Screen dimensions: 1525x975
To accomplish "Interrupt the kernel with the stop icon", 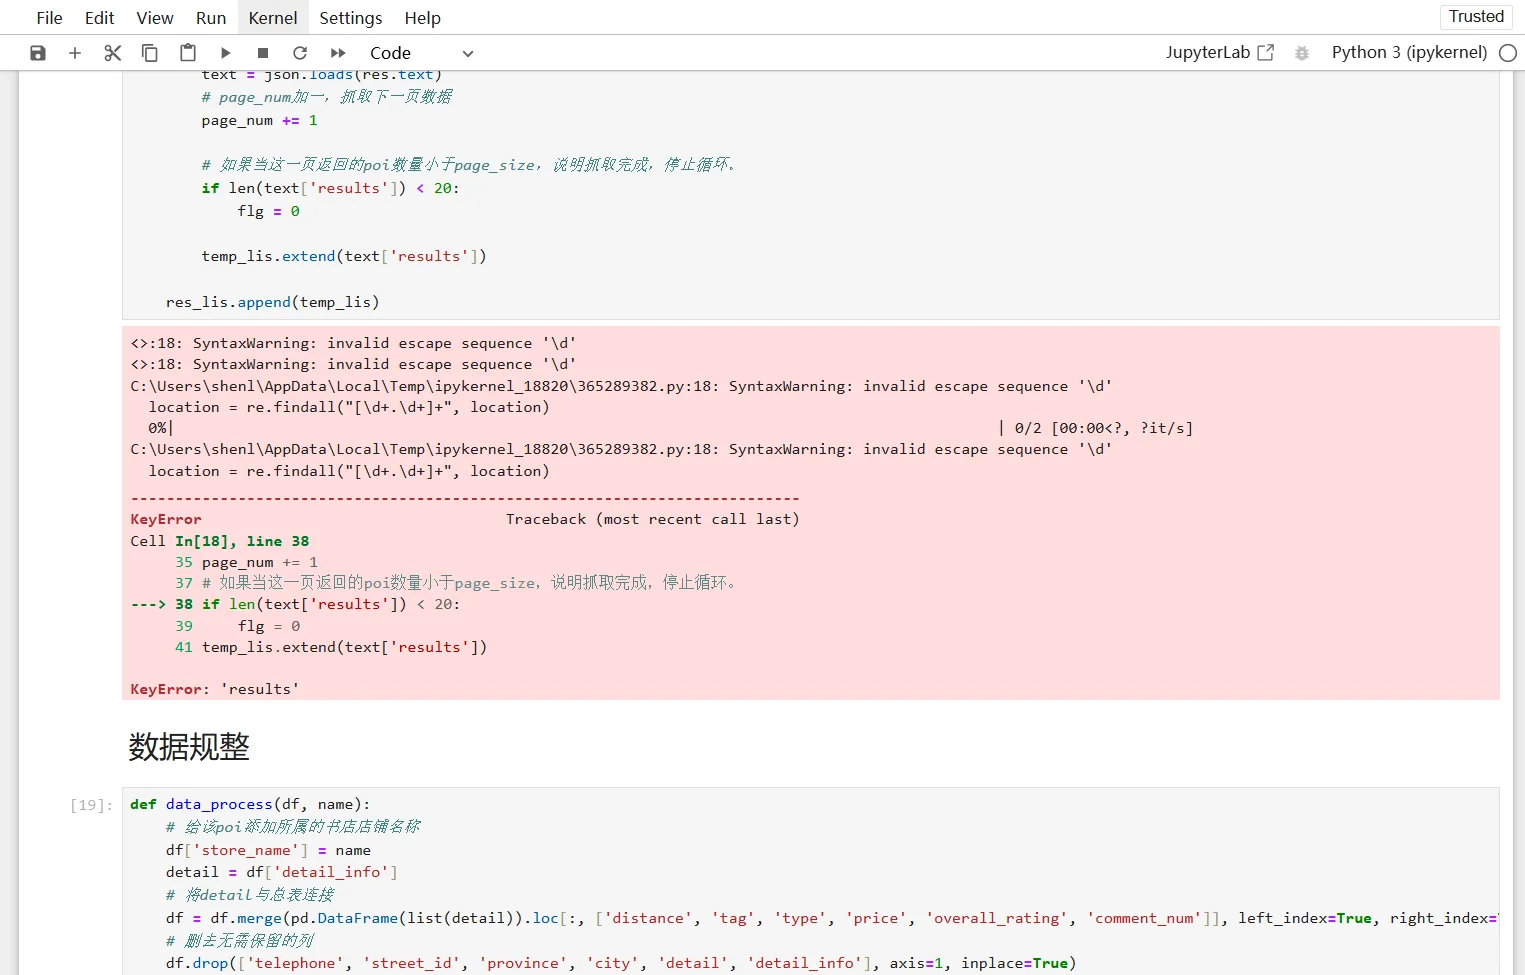I will pyautogui.click(x=263, y=53).
